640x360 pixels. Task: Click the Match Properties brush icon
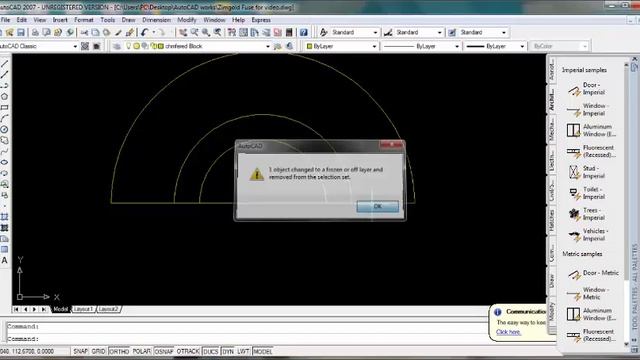coord(118,32)
